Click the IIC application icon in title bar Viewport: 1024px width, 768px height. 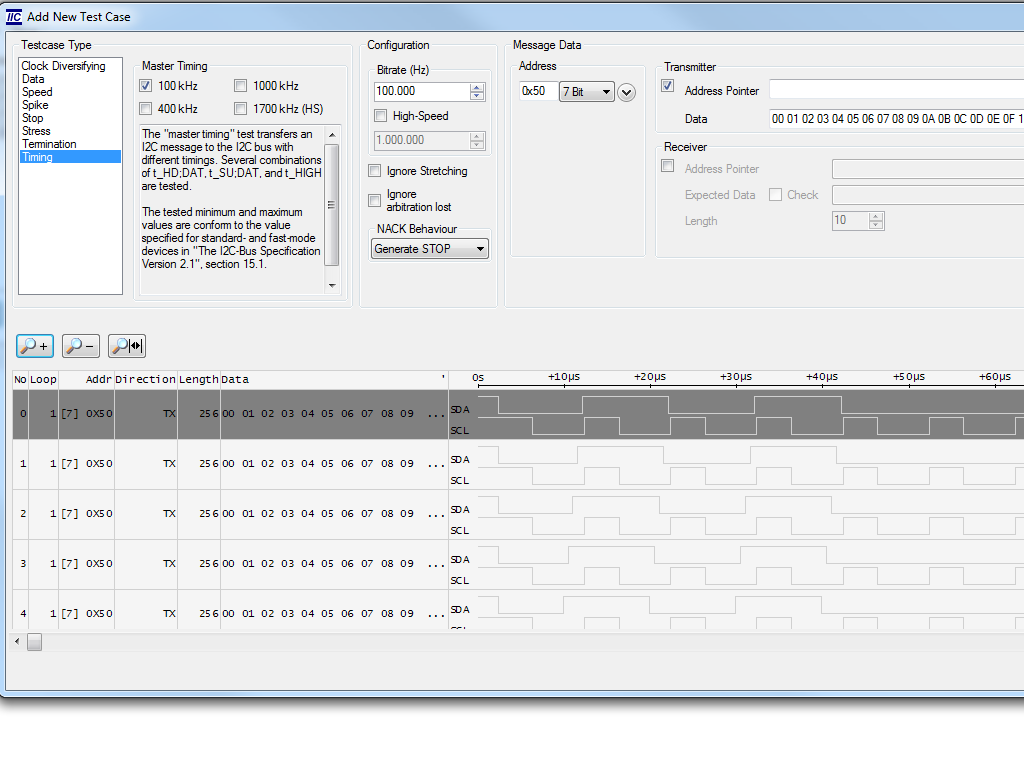[x=14, y=16]
